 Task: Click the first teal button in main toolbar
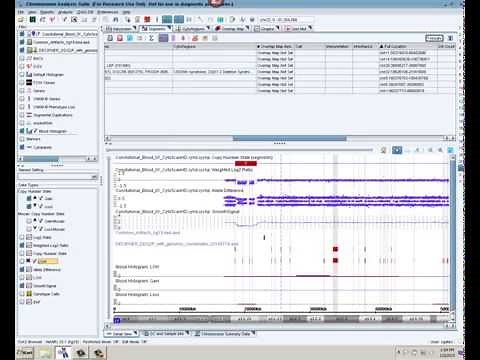(x=167, y=20)
